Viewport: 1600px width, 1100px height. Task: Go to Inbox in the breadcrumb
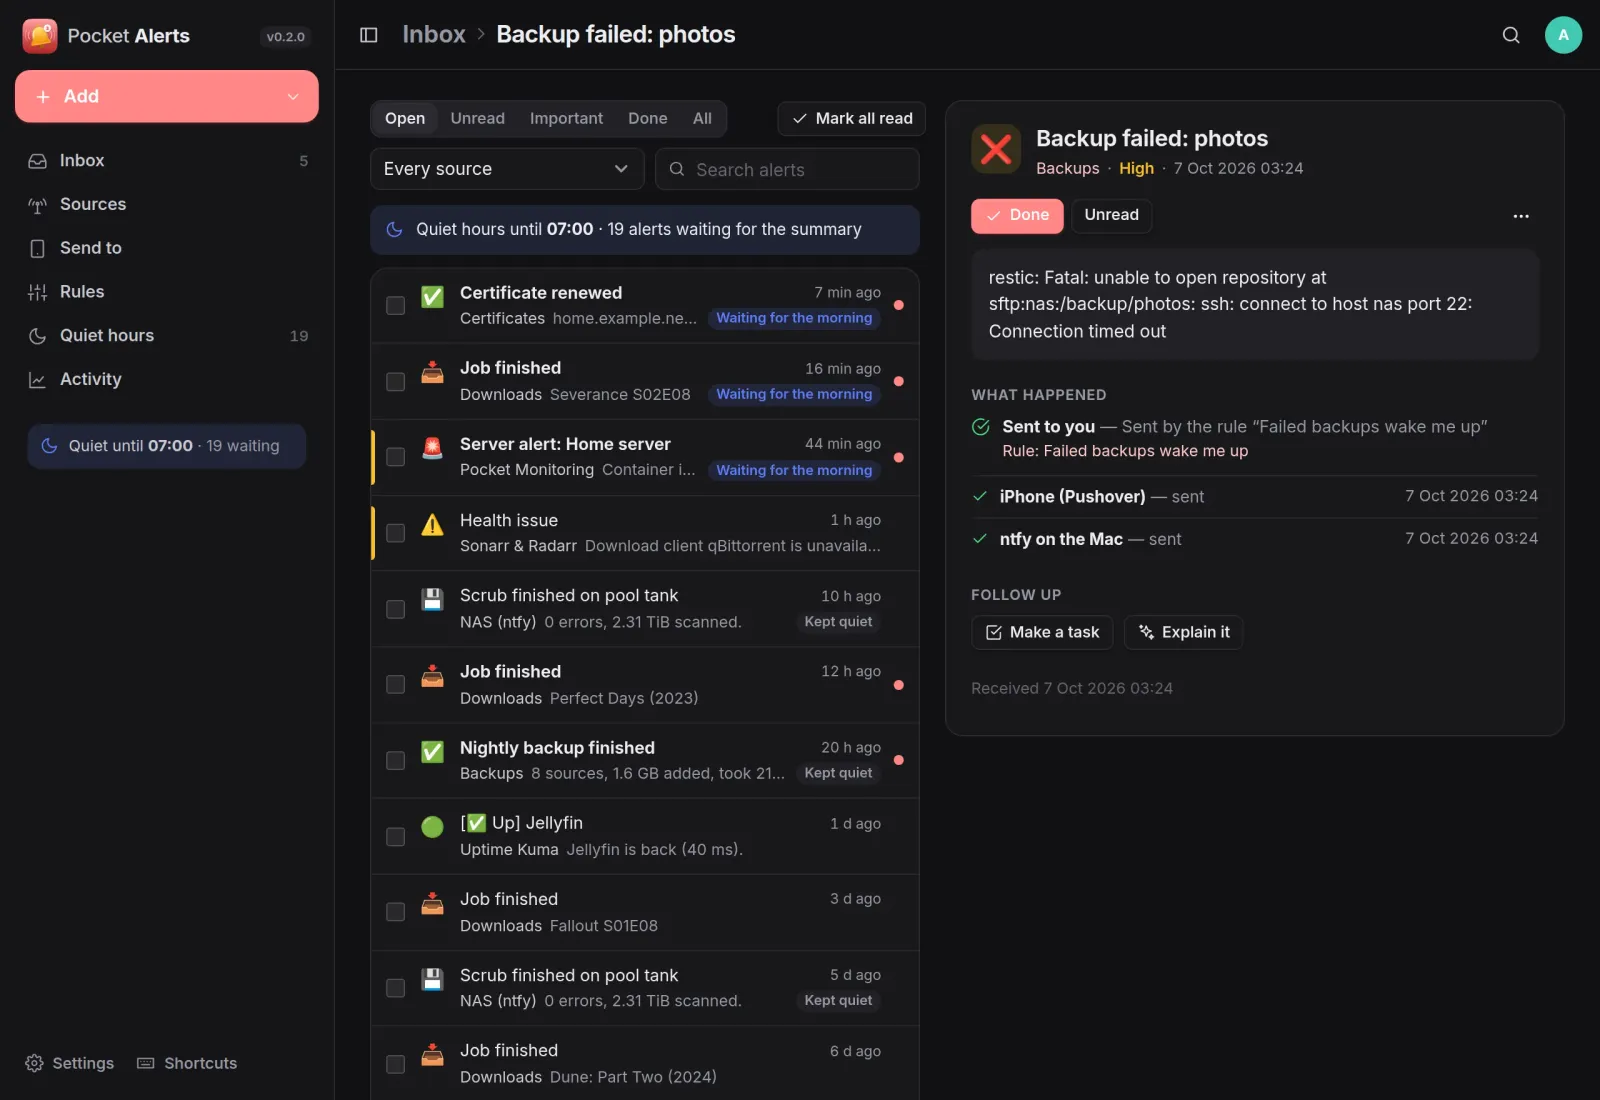pyautogui.click(x=434, y=35)
